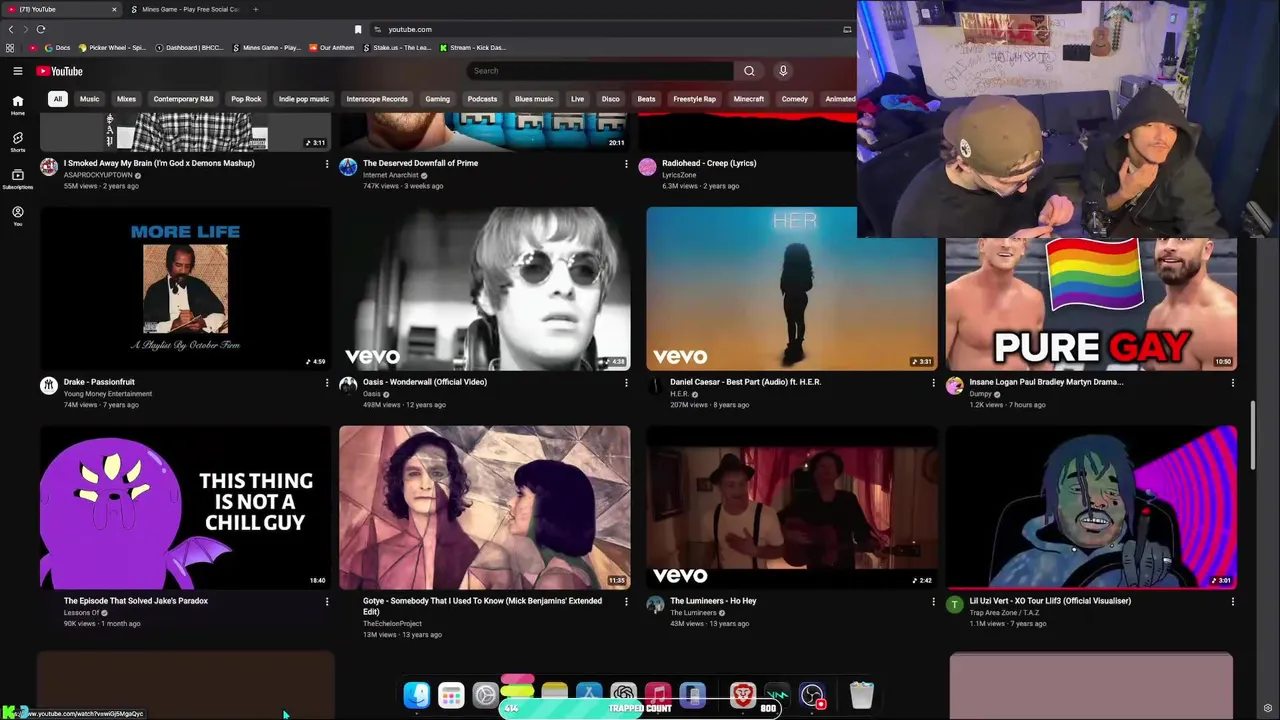Open Oasis - Wonderwall (Official Video) title
The height and width of the screenshot is (720, 1280).
click(425, 382)
